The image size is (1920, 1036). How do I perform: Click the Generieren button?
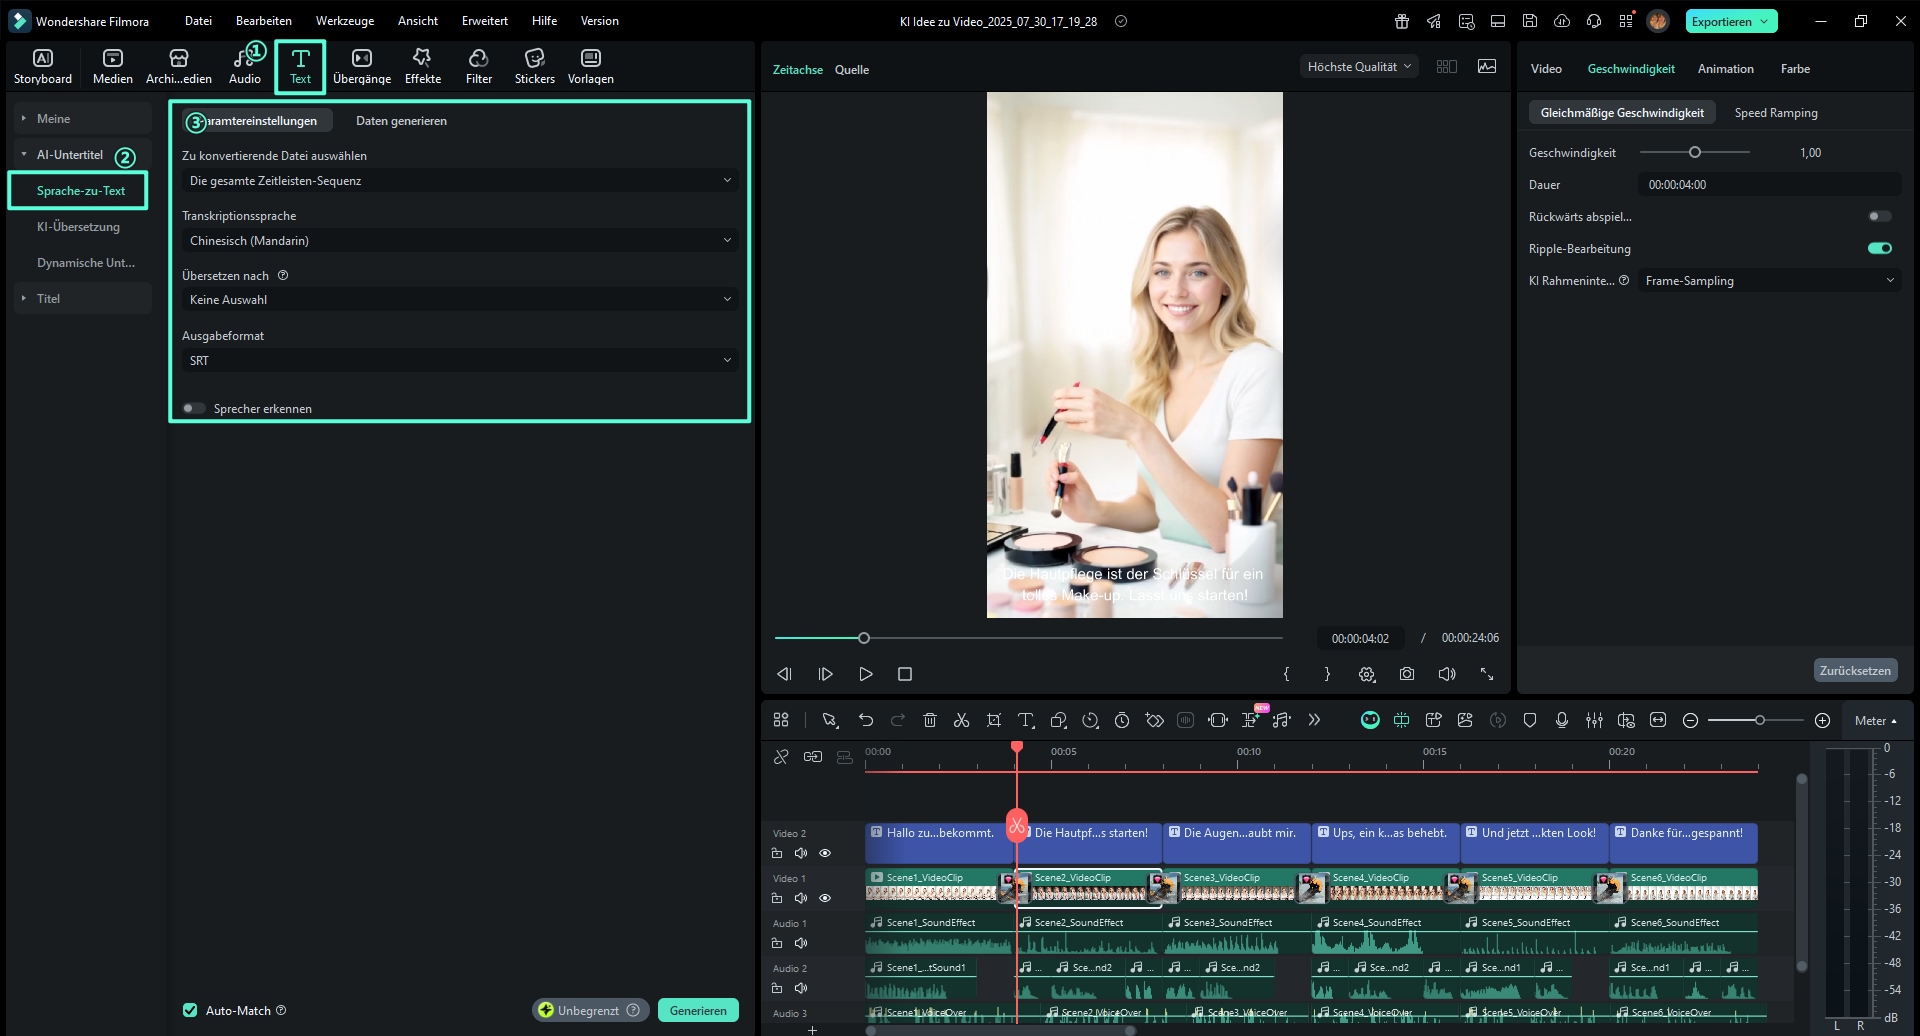(x=698, y=1010)
